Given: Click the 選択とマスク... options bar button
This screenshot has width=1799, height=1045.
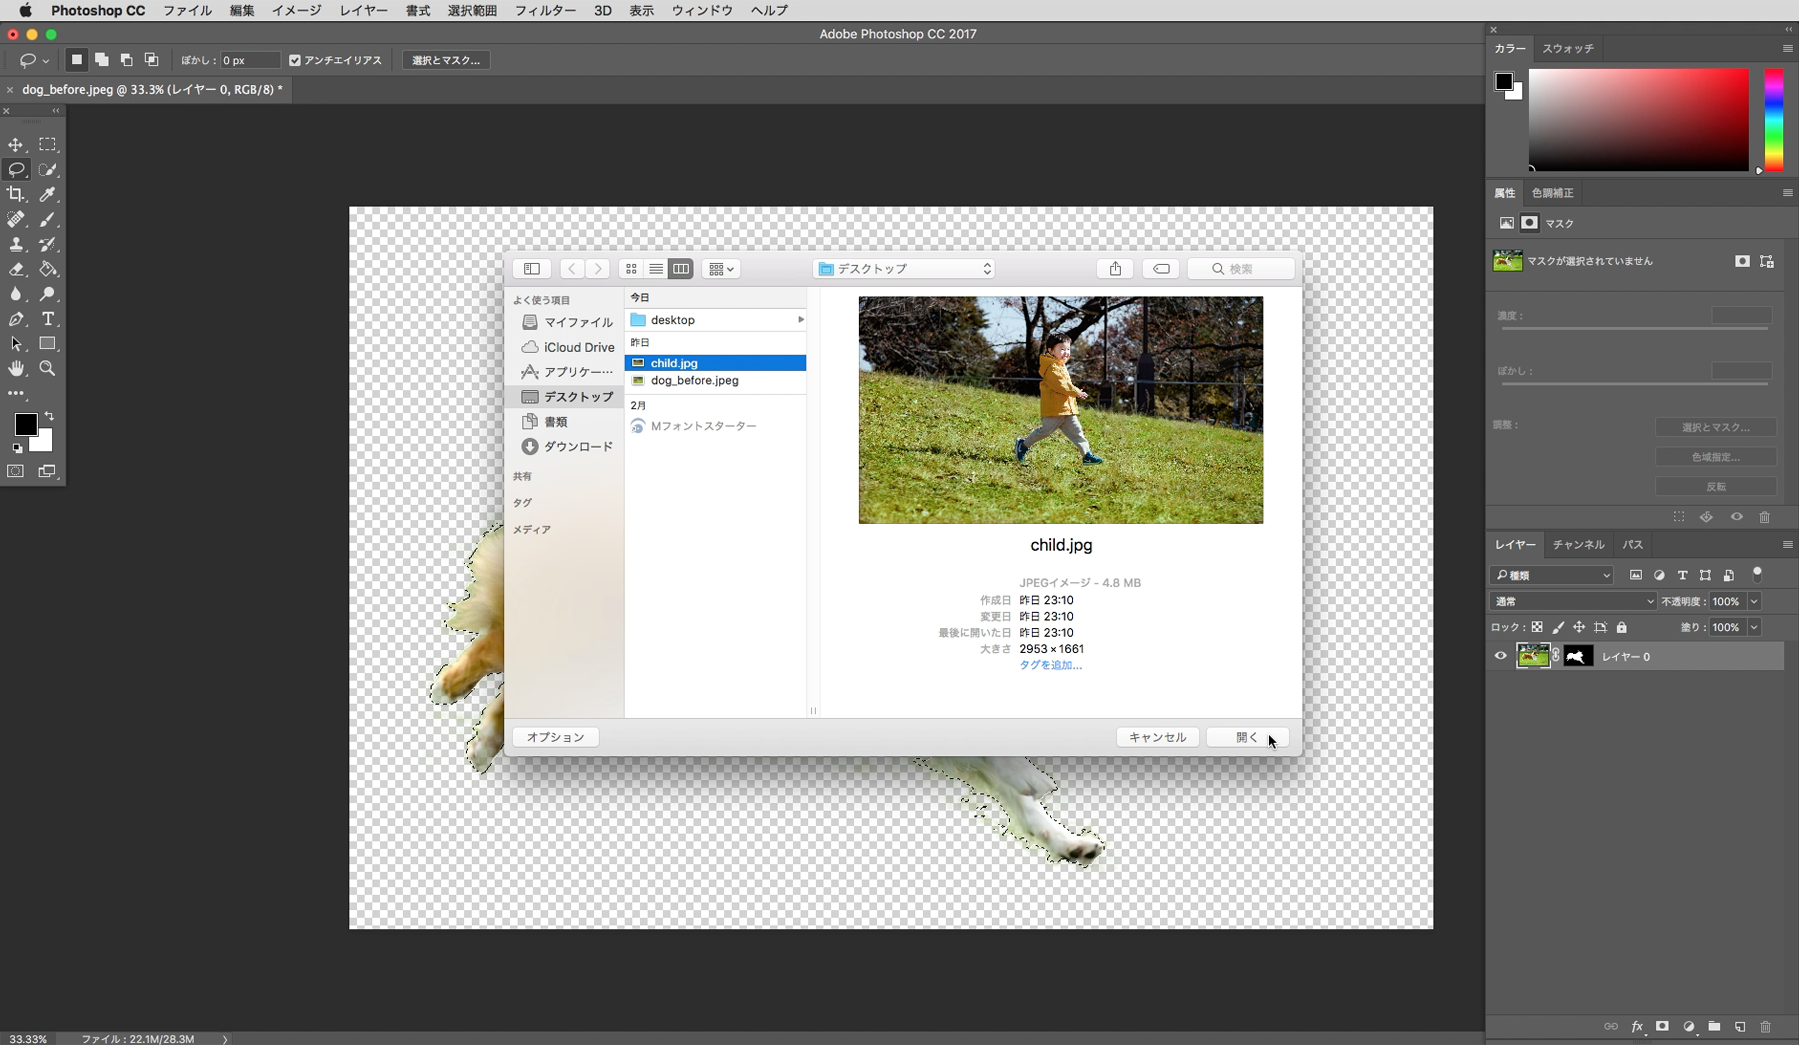Looking at the screenshot, I should click(x=446, y=60).
